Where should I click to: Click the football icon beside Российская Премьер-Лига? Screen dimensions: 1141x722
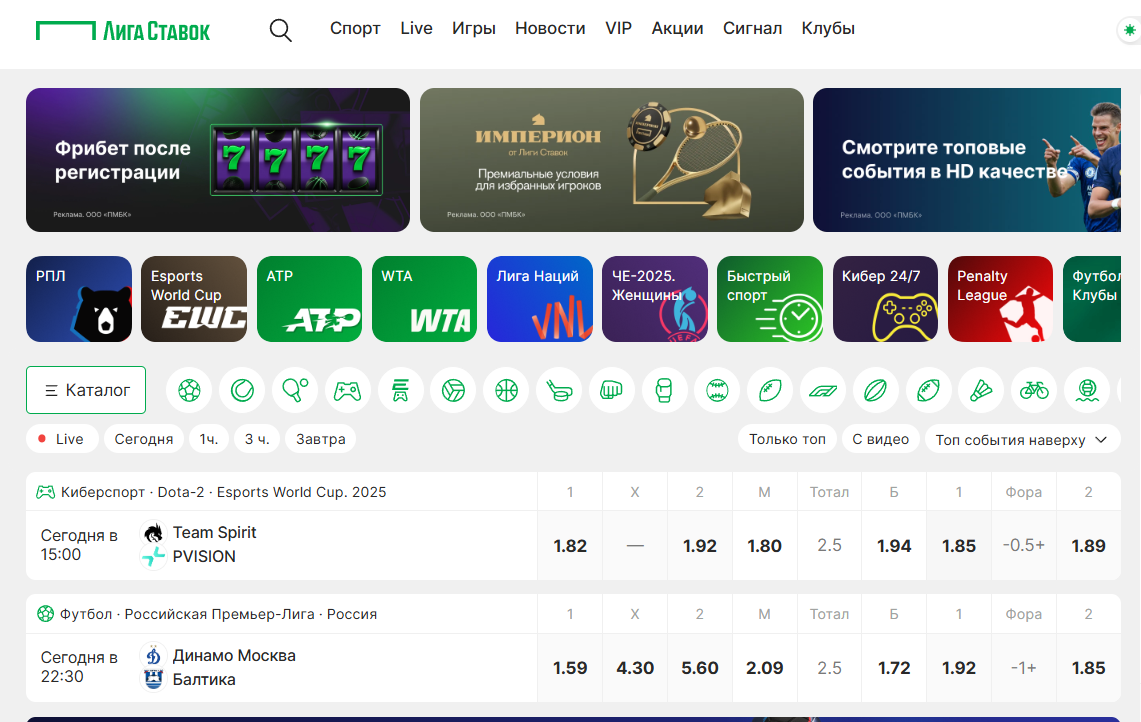pos(45,614)
